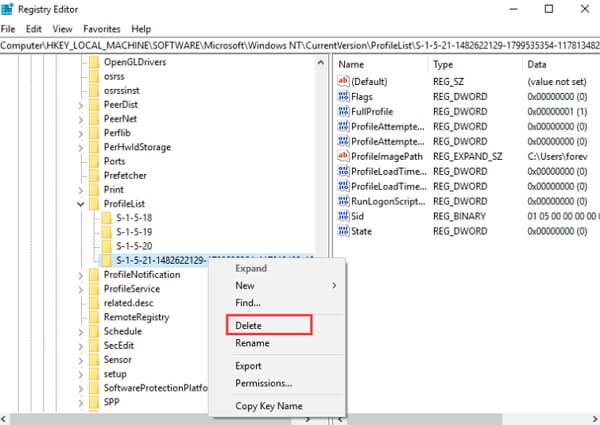Click the DWORD icon beside Flags value

click(x=343, y=97)
